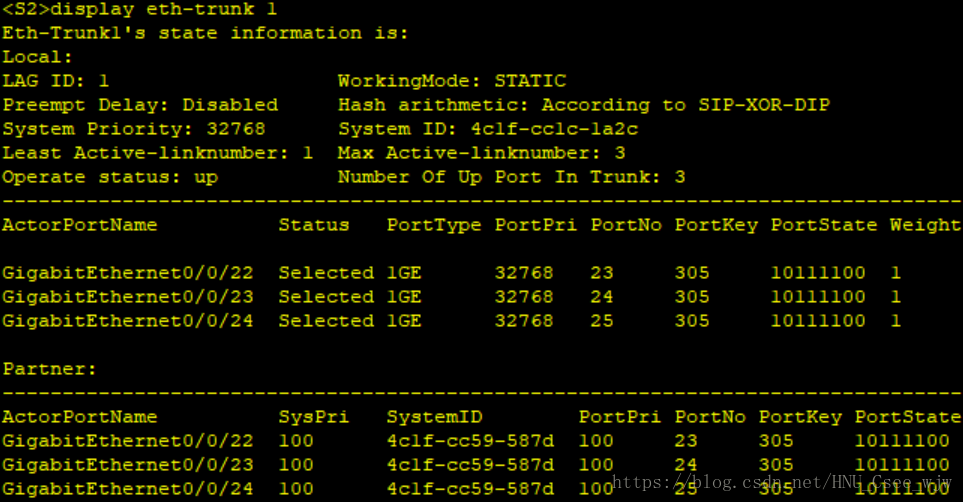Click the 'WorkingMode: STATIC' field
Screen dimensions: 963x502
click(451, 81)
